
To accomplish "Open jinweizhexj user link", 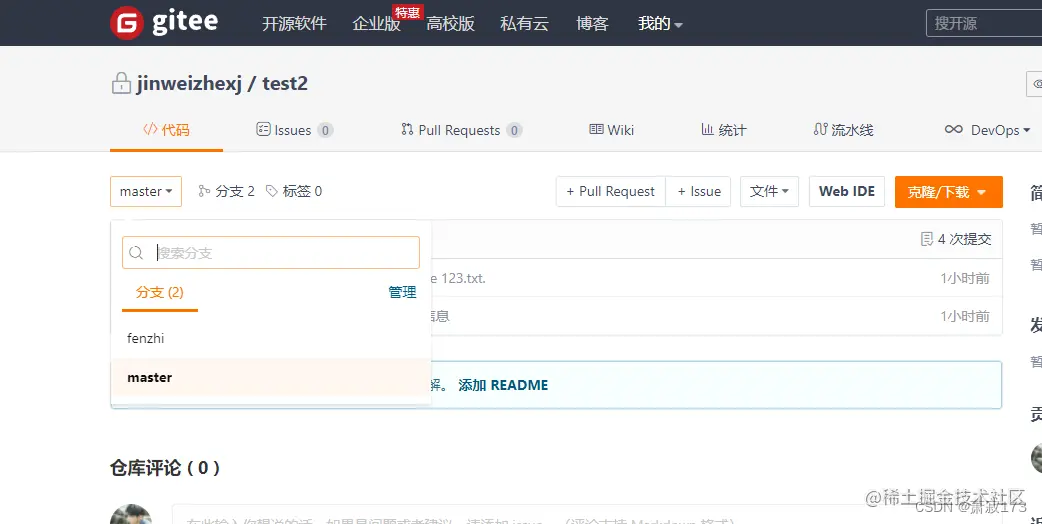I will click(189, 84).
